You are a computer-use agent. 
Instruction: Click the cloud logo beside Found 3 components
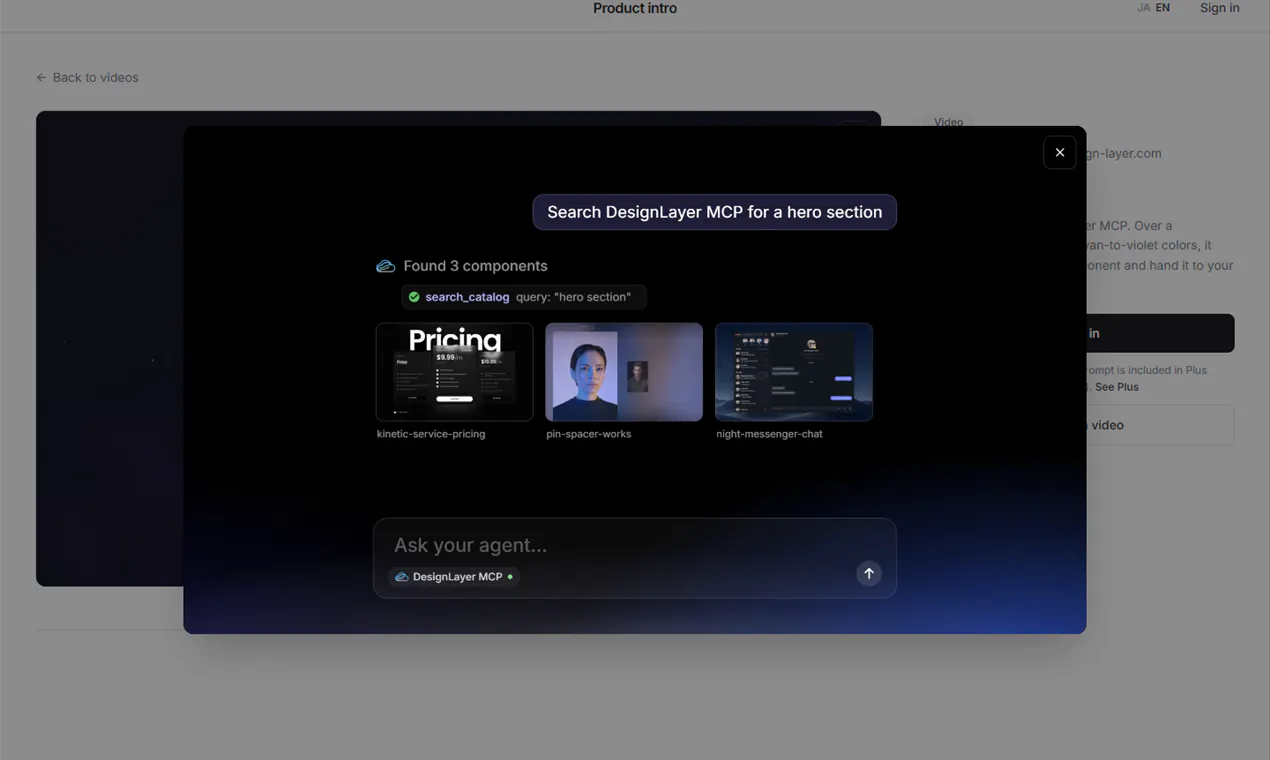[x=385, y=266]
